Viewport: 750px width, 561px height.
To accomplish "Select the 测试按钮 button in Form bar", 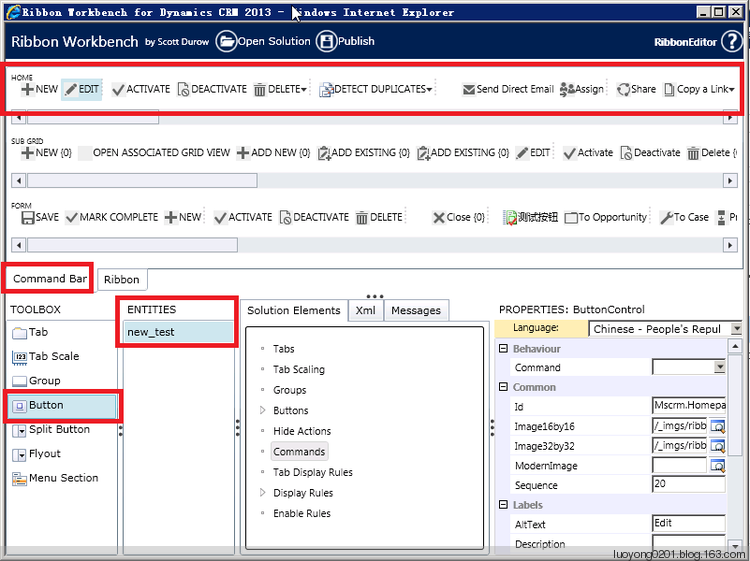I will coord(530,218).
